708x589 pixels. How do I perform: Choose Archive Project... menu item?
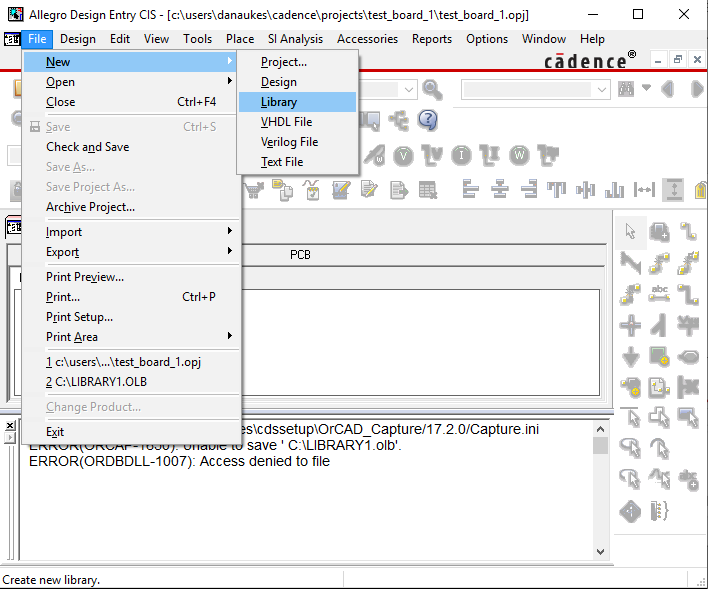130,207
